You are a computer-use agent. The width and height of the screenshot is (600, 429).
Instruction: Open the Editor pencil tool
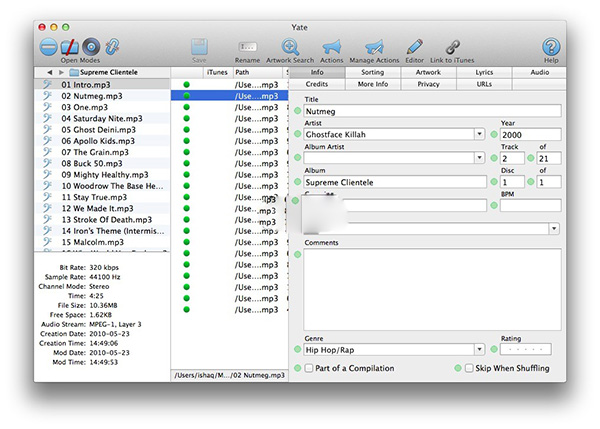point(414,46)
